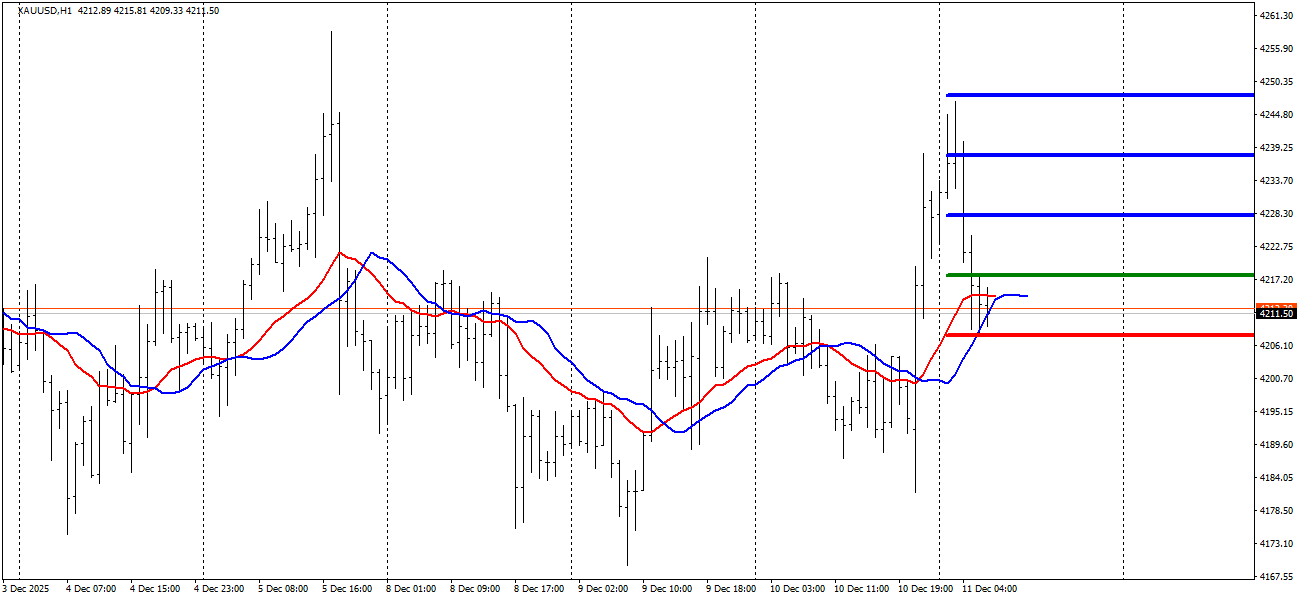The height and width of the screenshot is (600, 1300).
Task: Select the red horizontal level line
Action: coord(1100,335)
